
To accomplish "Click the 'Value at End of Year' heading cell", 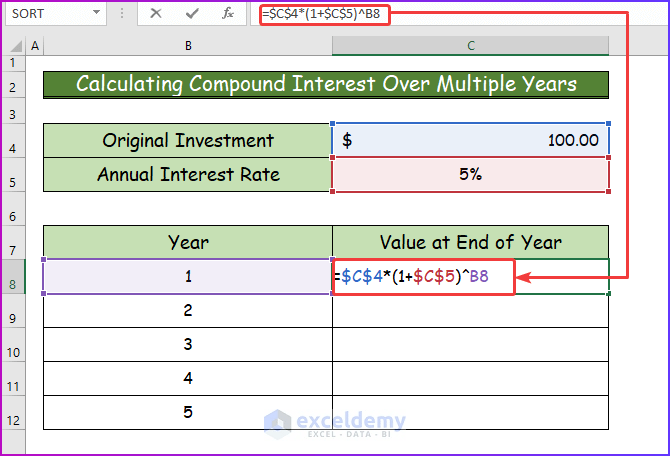I will (470, 242).
